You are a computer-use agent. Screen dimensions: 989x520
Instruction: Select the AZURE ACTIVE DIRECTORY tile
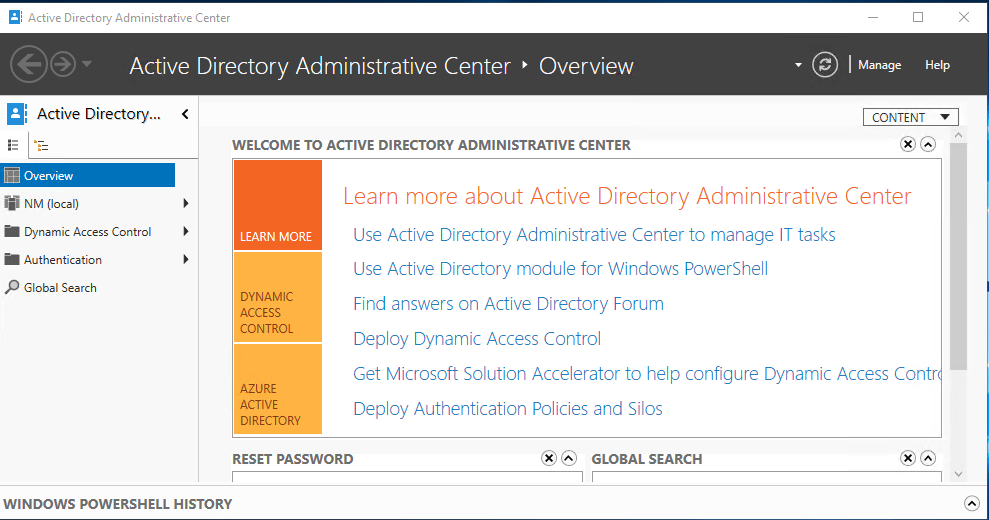point(278,389)
